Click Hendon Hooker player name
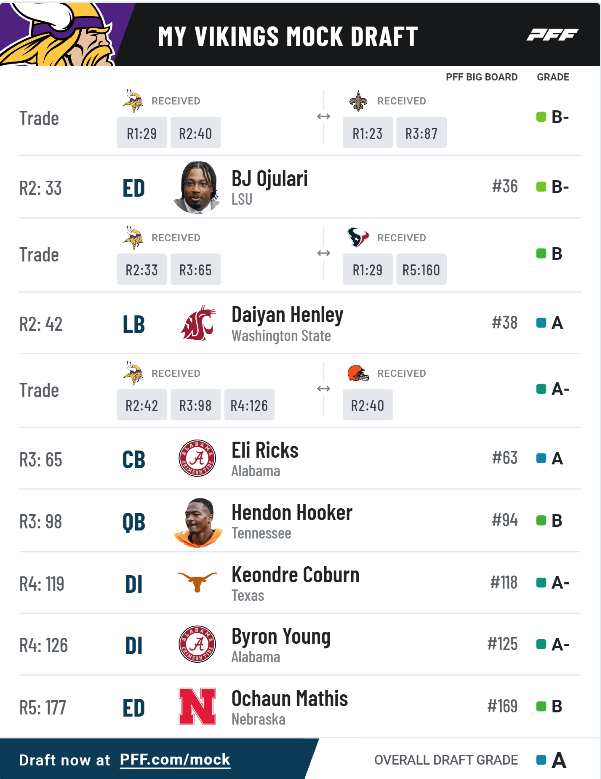 click(291, 513)
